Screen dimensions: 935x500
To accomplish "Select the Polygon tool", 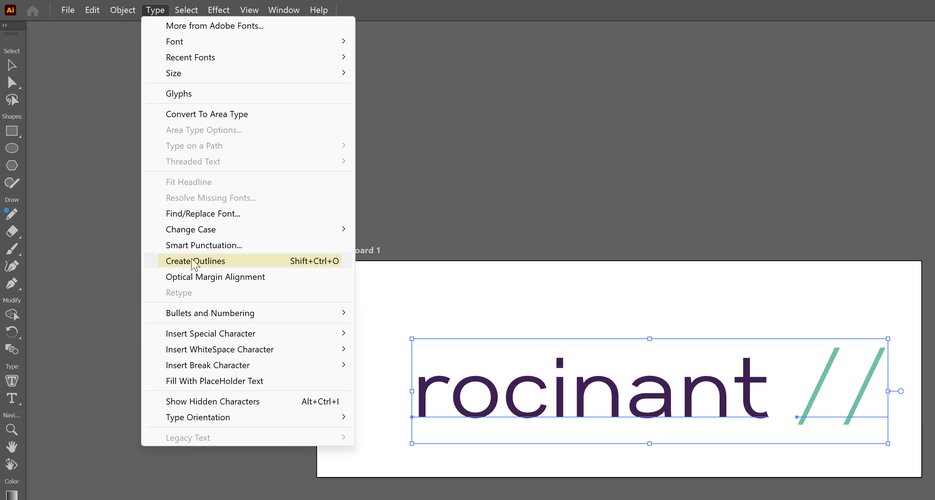I will click(x=11, y=166).
